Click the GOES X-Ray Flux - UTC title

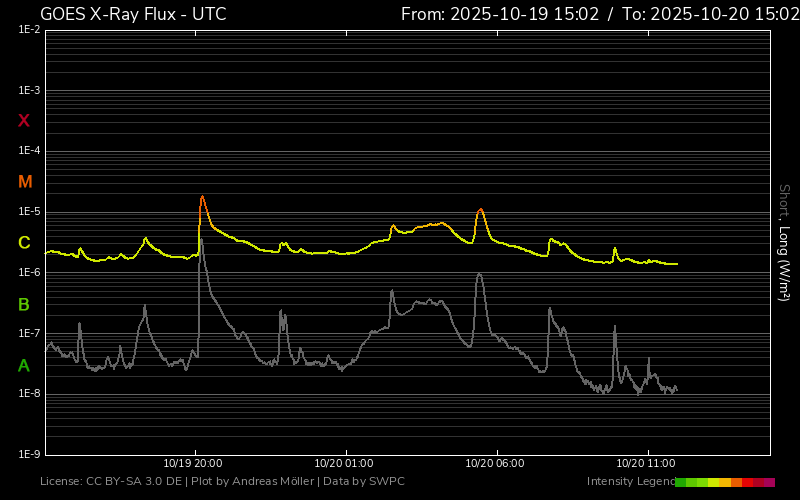132,14
